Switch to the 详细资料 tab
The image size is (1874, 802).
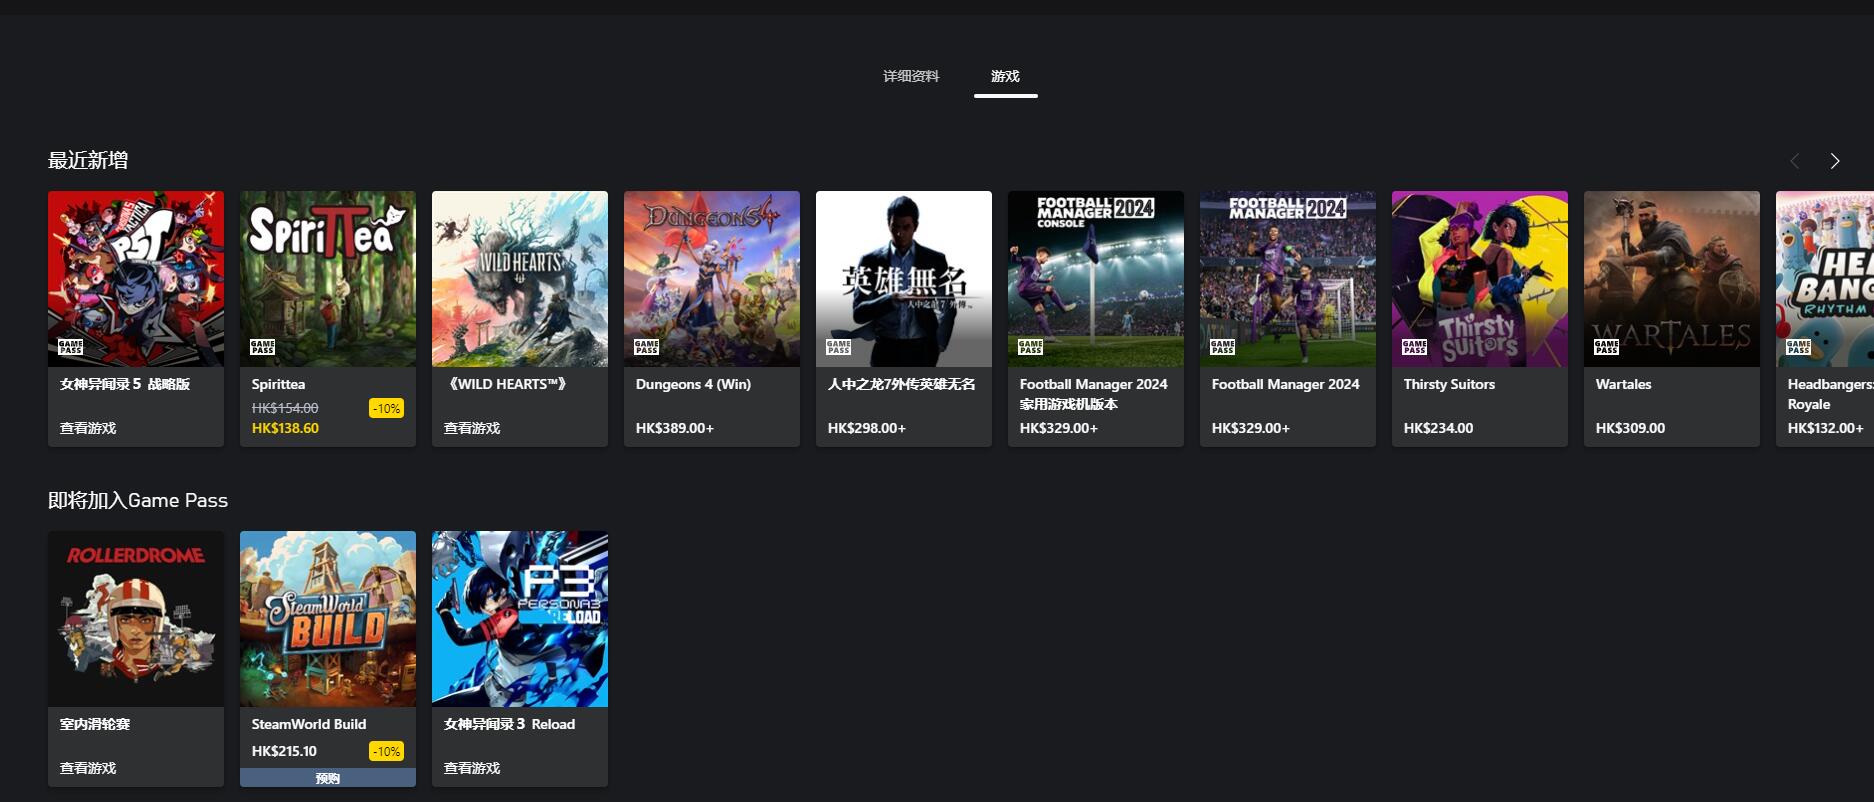pos(911,76)
